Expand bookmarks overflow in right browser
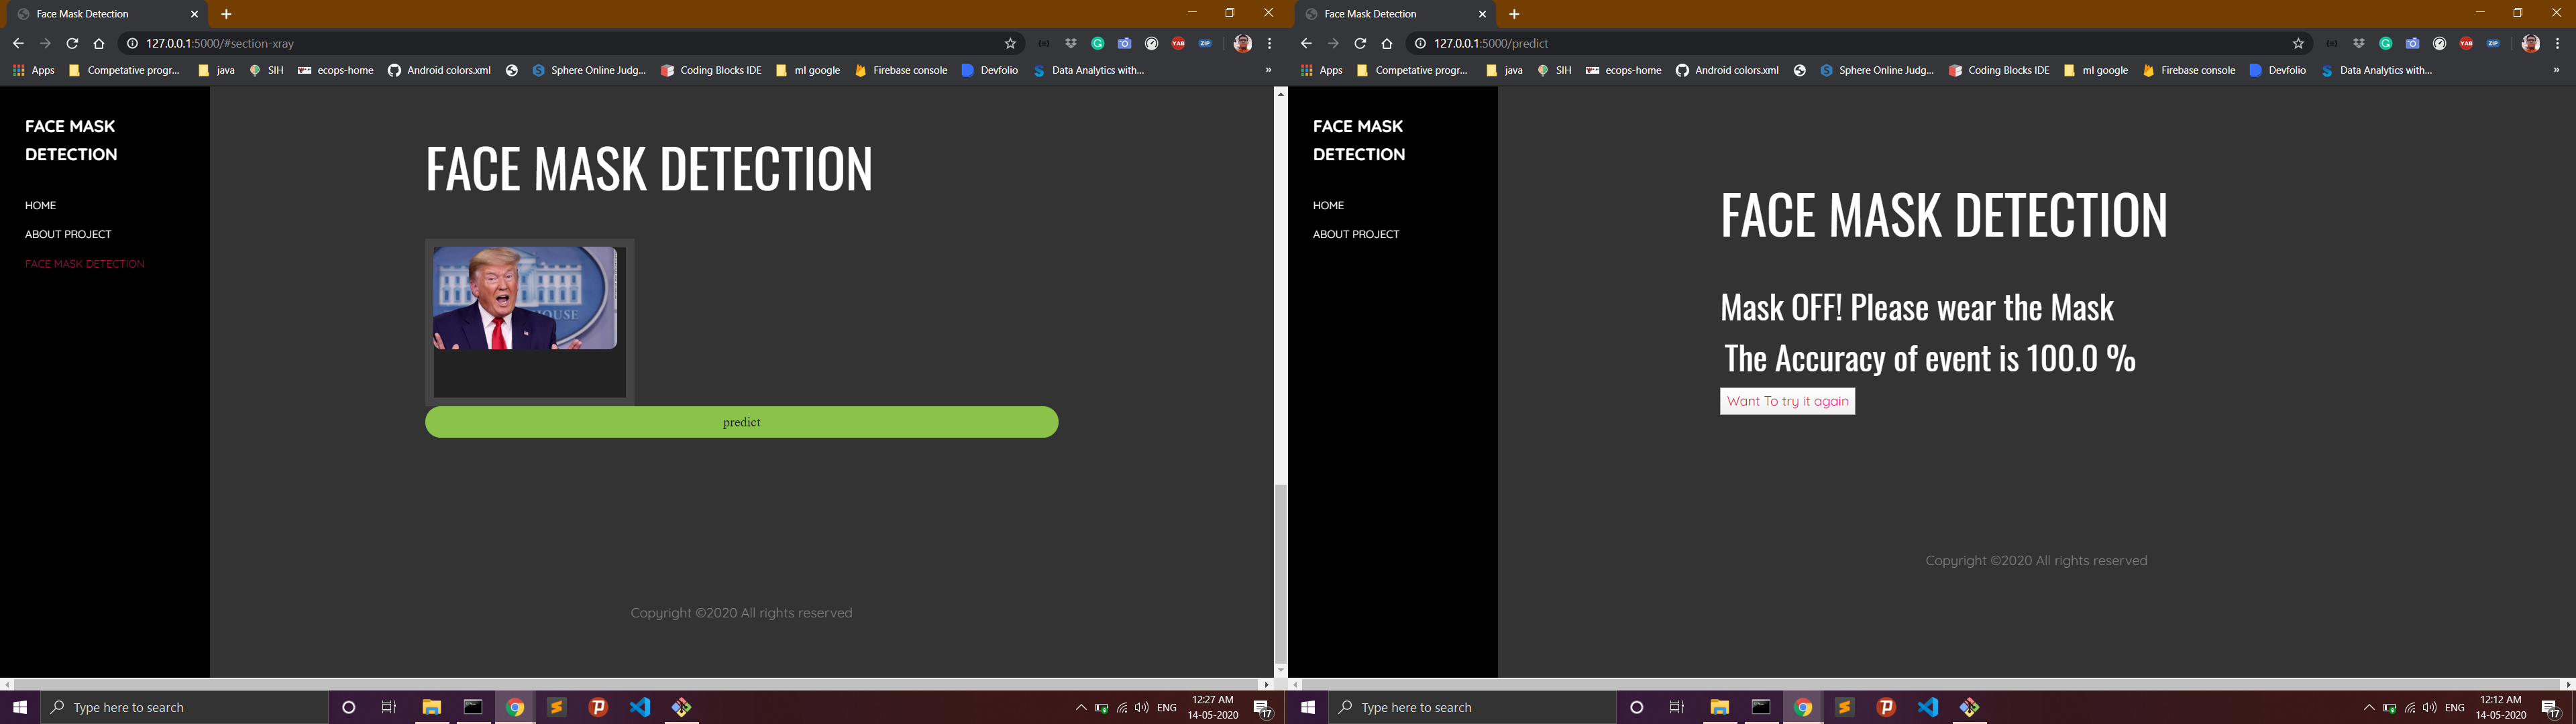 point(2556,70)
